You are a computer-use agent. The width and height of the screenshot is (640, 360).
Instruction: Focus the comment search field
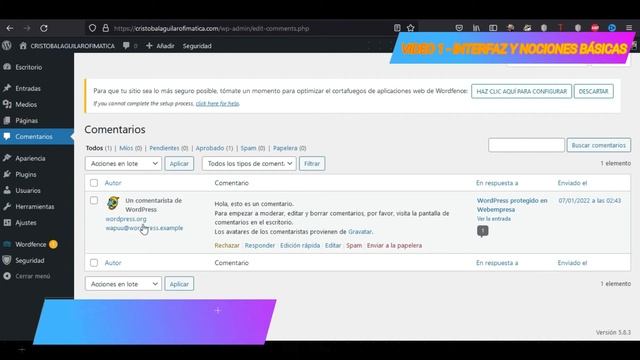(x=526, y=145)
